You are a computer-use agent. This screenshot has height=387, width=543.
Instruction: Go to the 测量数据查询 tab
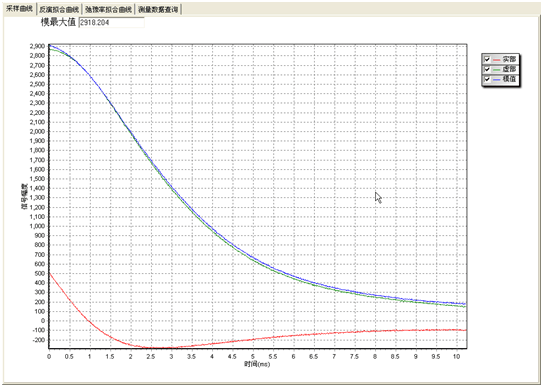158,10
